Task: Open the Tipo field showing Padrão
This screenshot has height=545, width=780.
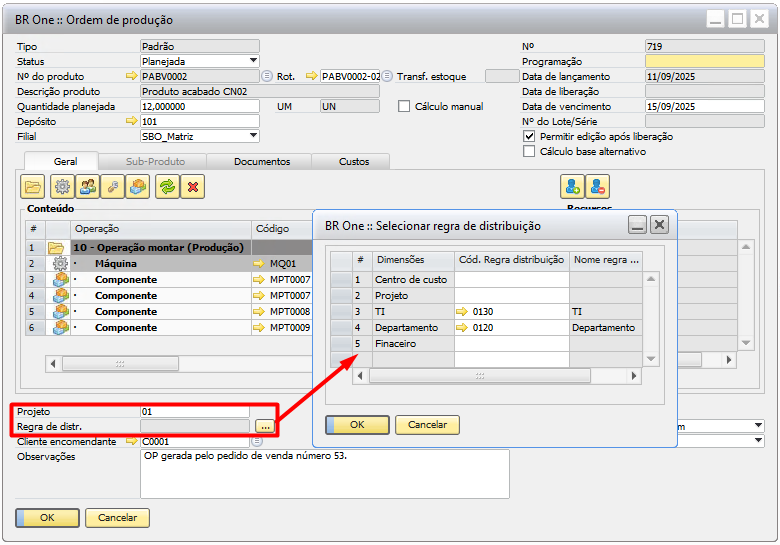Action: click(199, 46)
